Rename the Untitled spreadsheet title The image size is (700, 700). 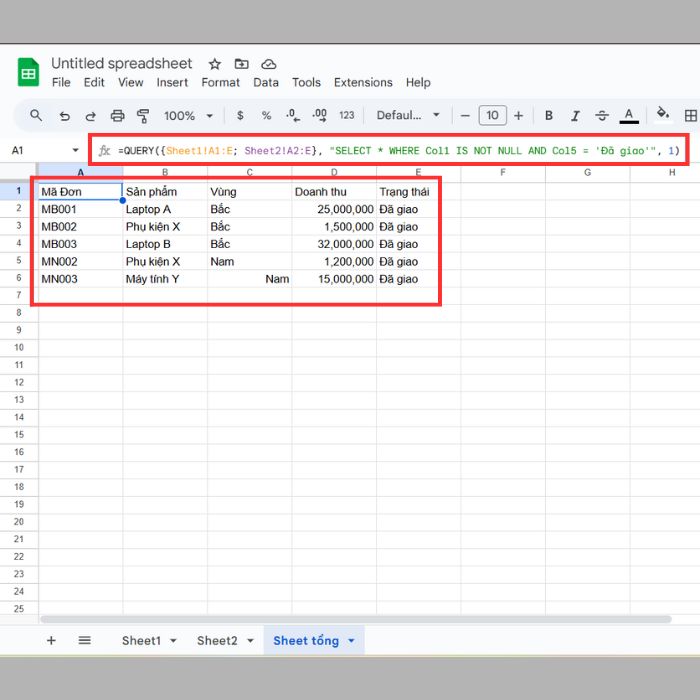[x=122, y=63]
